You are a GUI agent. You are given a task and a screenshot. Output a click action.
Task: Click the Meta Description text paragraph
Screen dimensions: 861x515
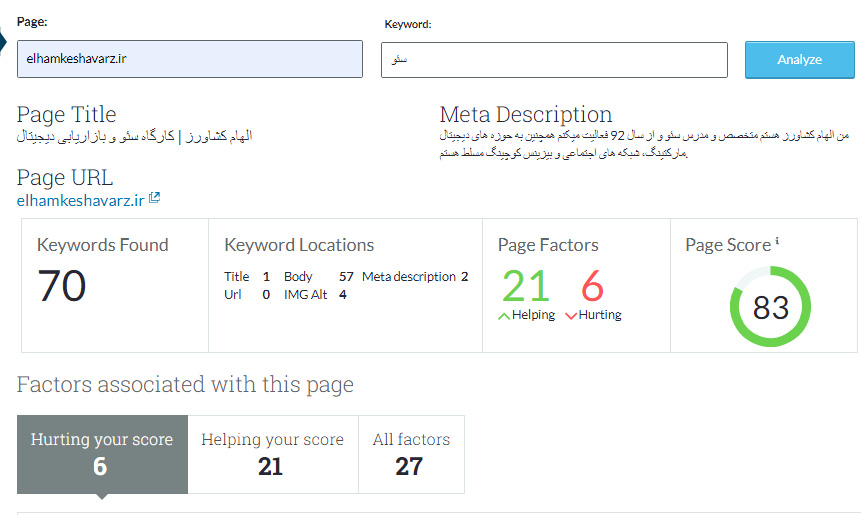coord(643,144)
